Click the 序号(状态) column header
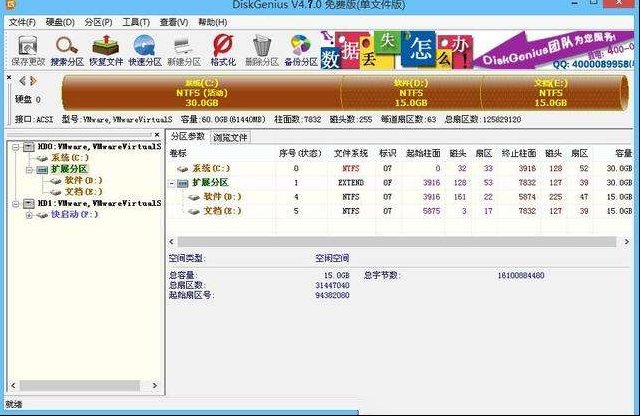The height and width of the screenshot is (416, 640). click(x=300, y=153)
